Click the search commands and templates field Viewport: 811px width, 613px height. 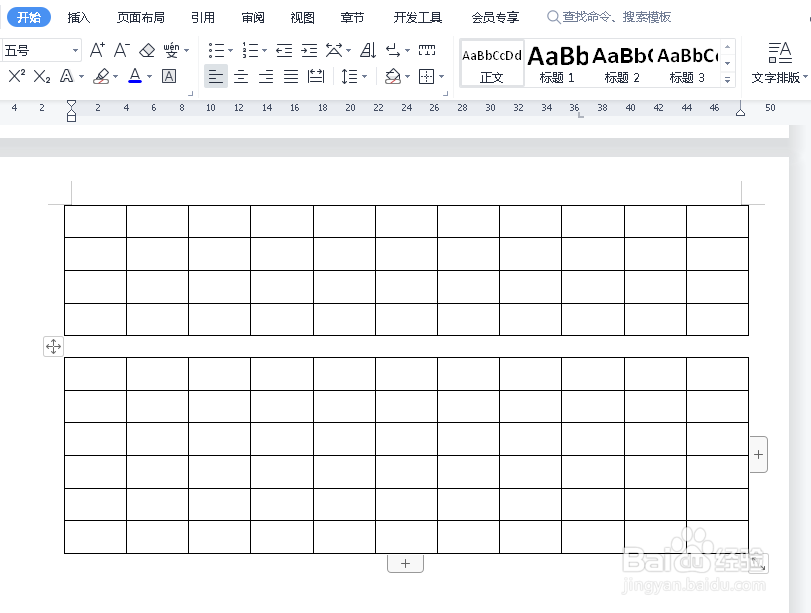pyautogui.click(x=609, y=17)
